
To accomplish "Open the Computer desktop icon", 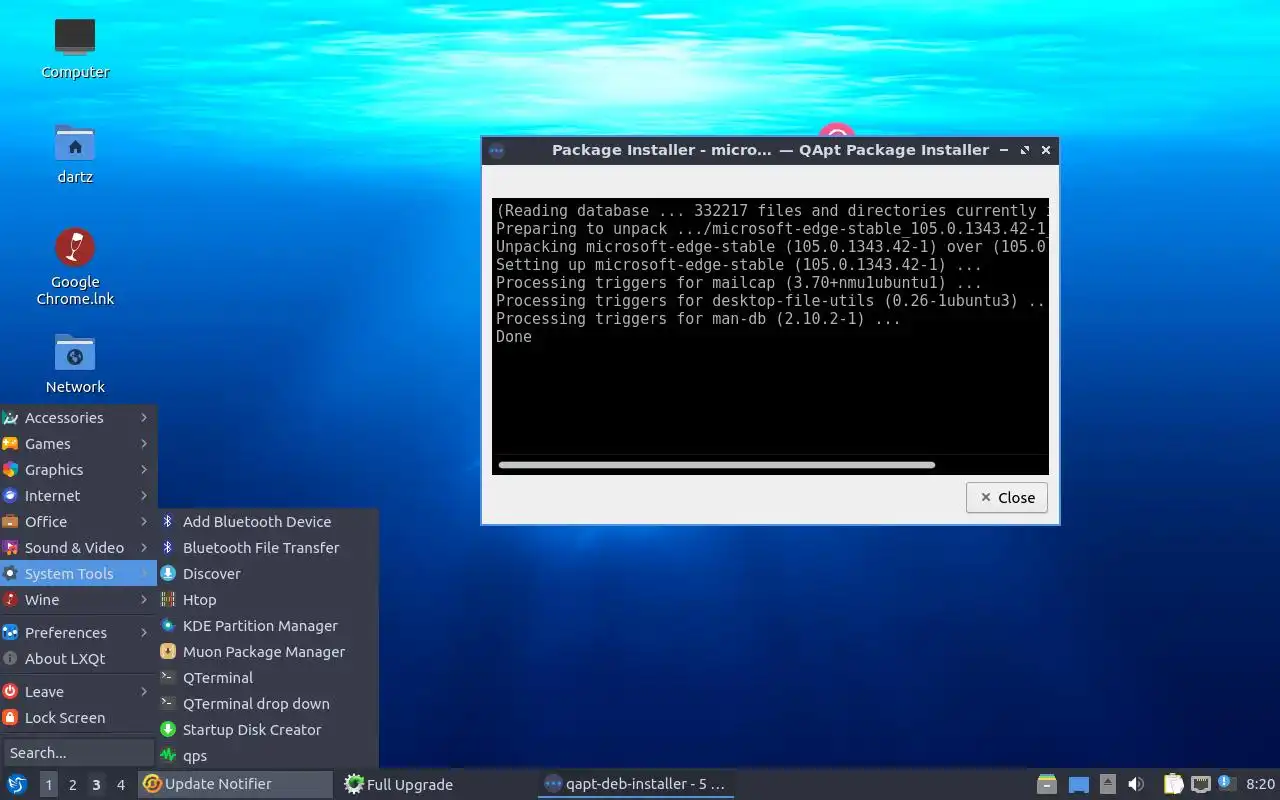I will (x=75, y=48).
